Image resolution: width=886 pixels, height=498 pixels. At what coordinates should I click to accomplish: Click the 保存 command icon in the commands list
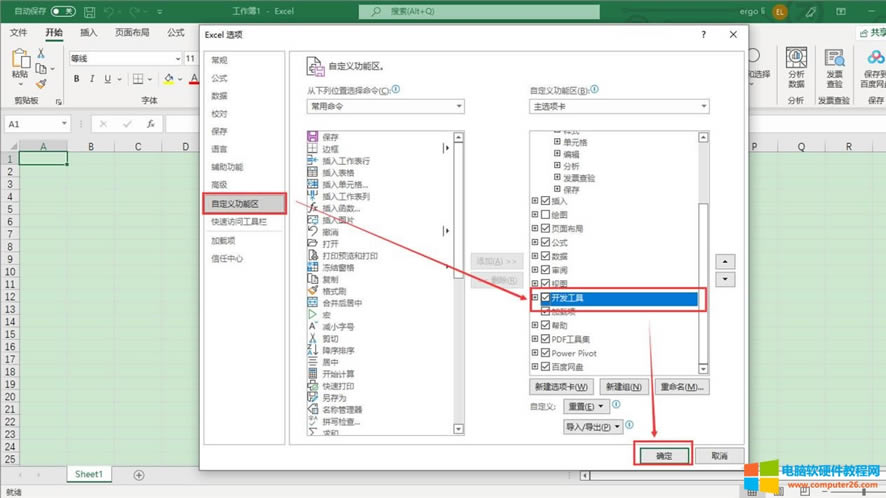tap(312, 136)
